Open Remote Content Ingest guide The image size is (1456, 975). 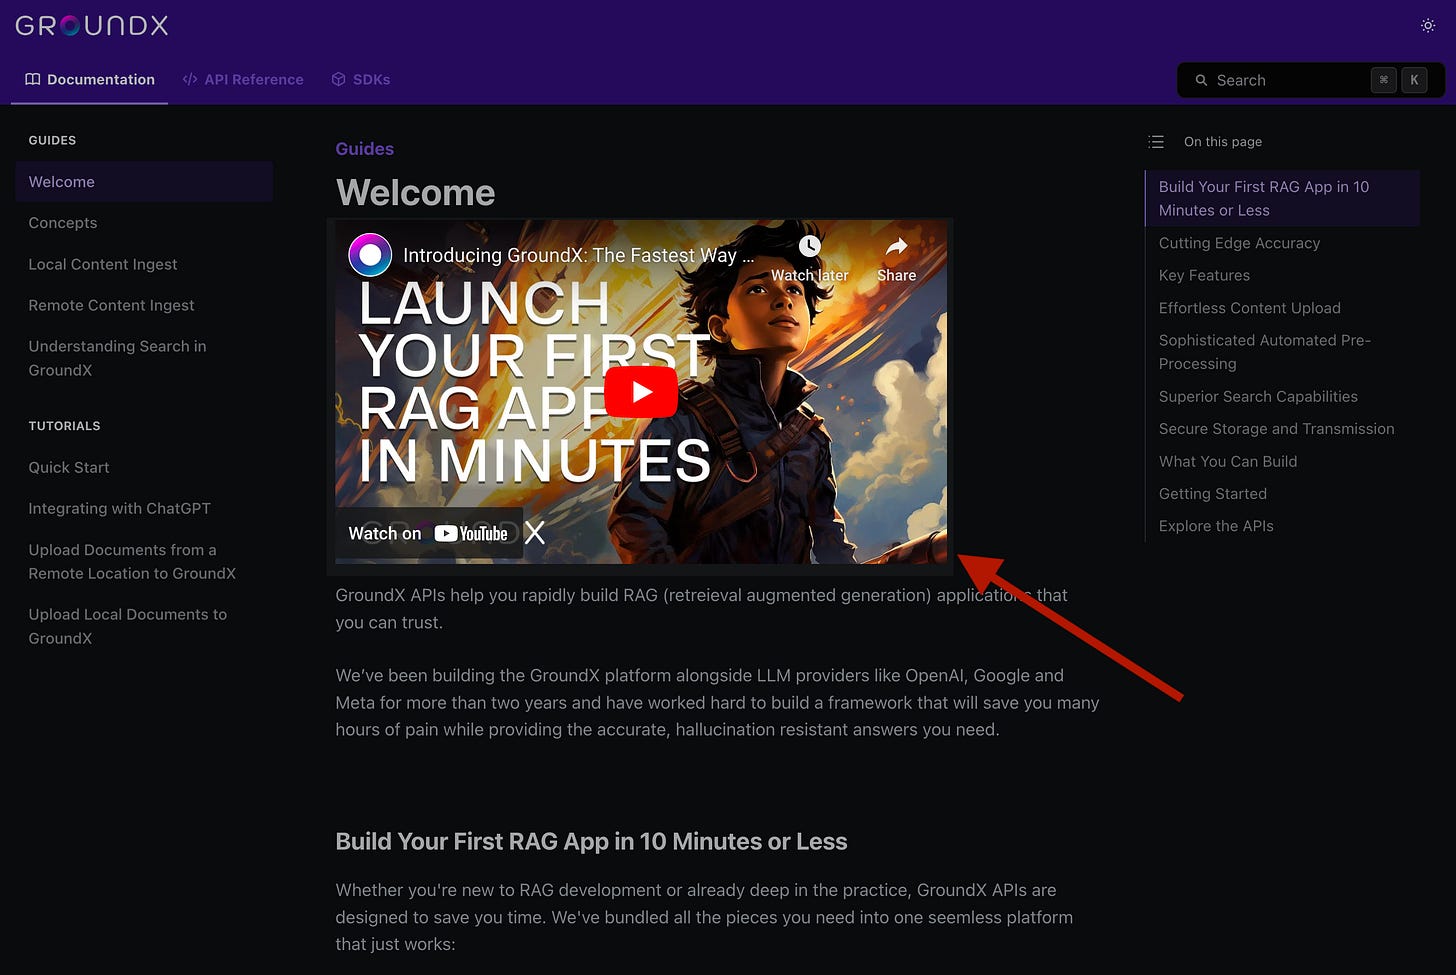(111, 305)
